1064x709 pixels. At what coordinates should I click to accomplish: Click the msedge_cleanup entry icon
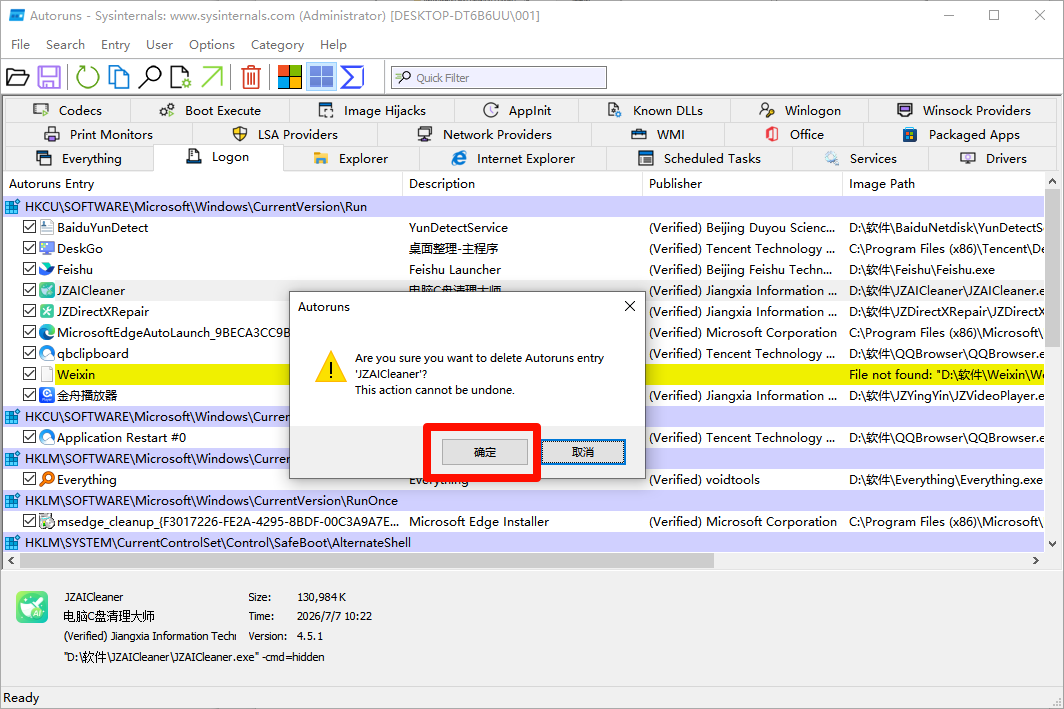[x=47, y=522]
